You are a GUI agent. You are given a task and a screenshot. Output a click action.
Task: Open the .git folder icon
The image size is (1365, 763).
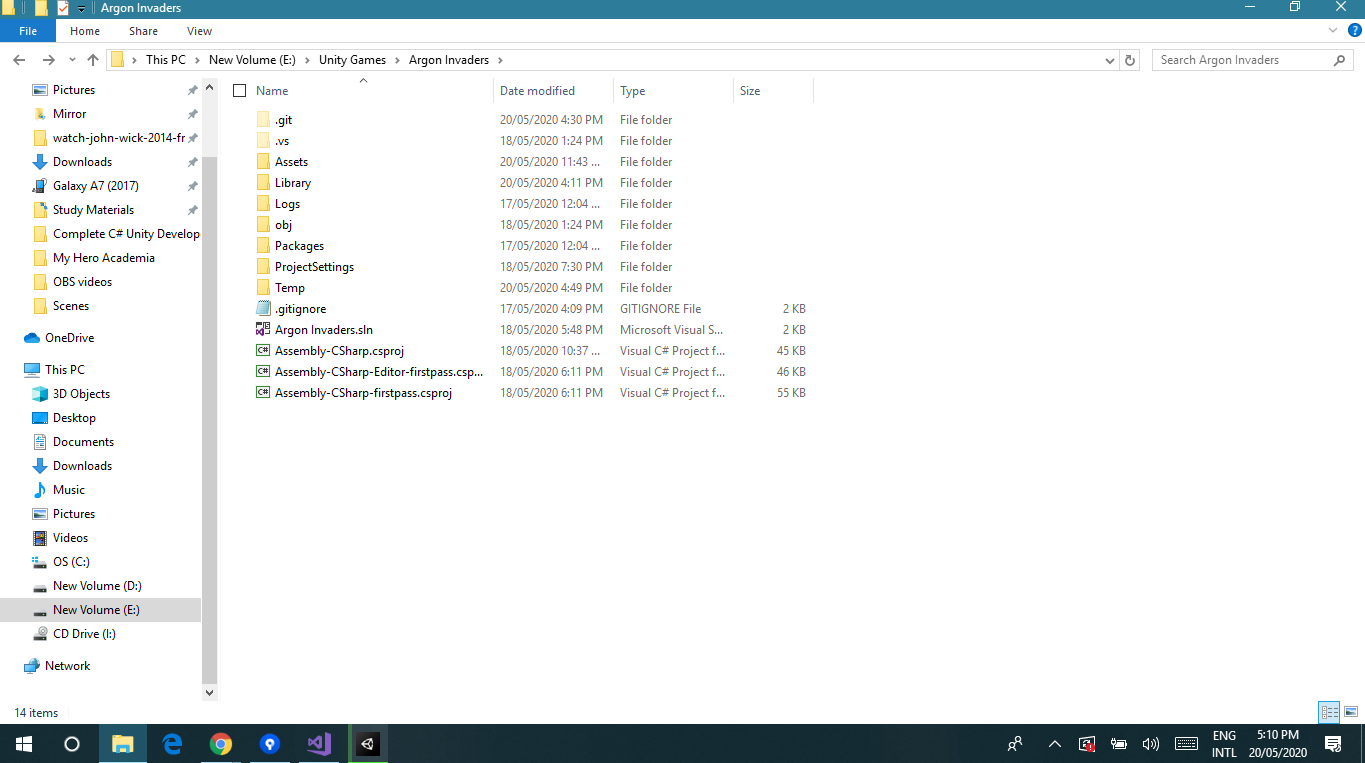(263, 120)
